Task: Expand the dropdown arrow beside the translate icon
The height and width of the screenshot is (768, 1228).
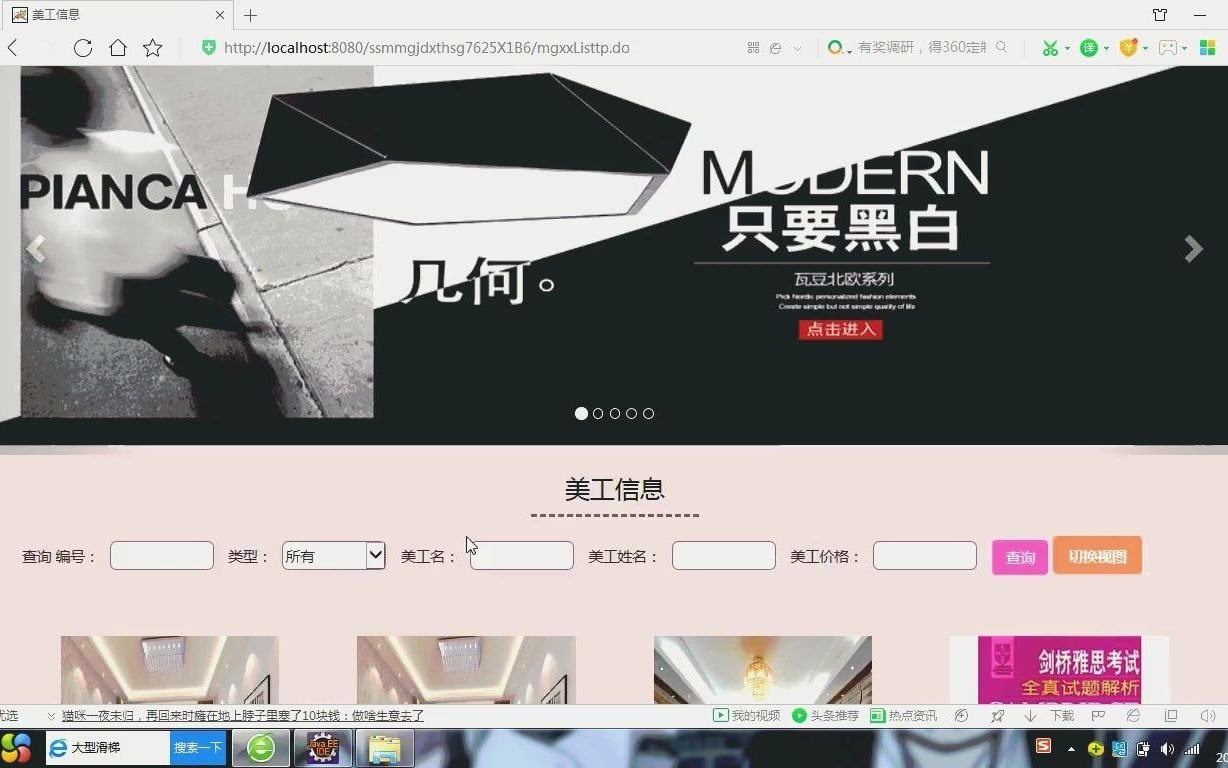Action: (1105, 47)
